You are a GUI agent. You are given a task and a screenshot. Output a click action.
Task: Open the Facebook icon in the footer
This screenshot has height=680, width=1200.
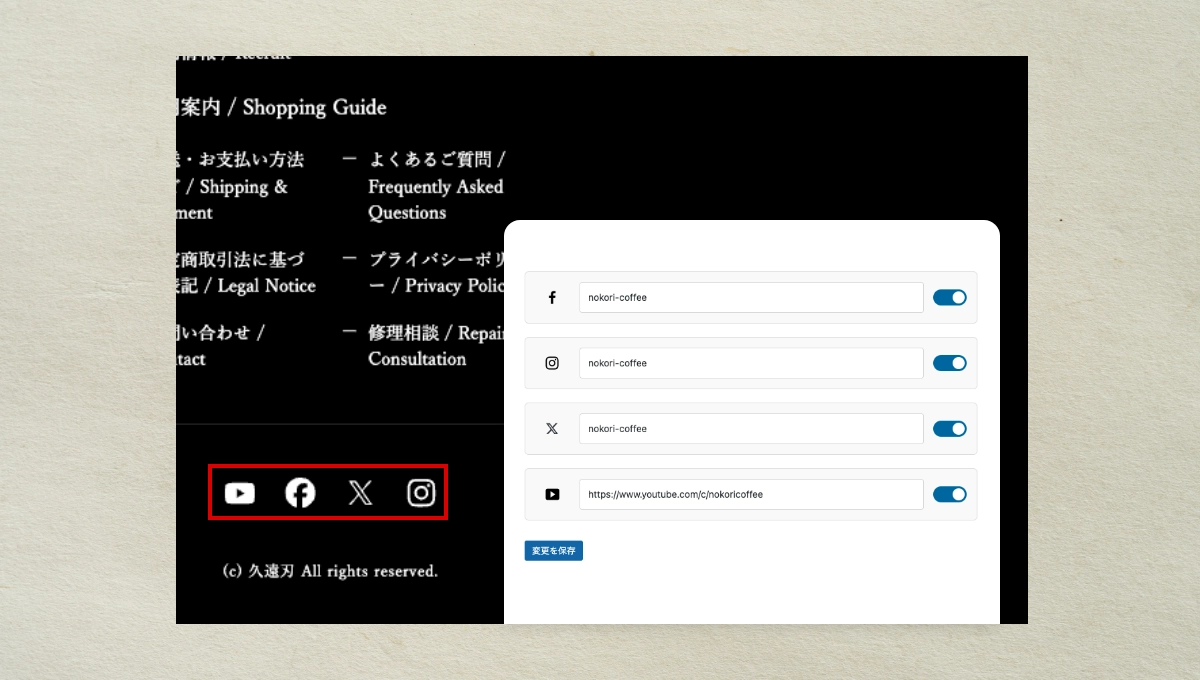point(300,493)
